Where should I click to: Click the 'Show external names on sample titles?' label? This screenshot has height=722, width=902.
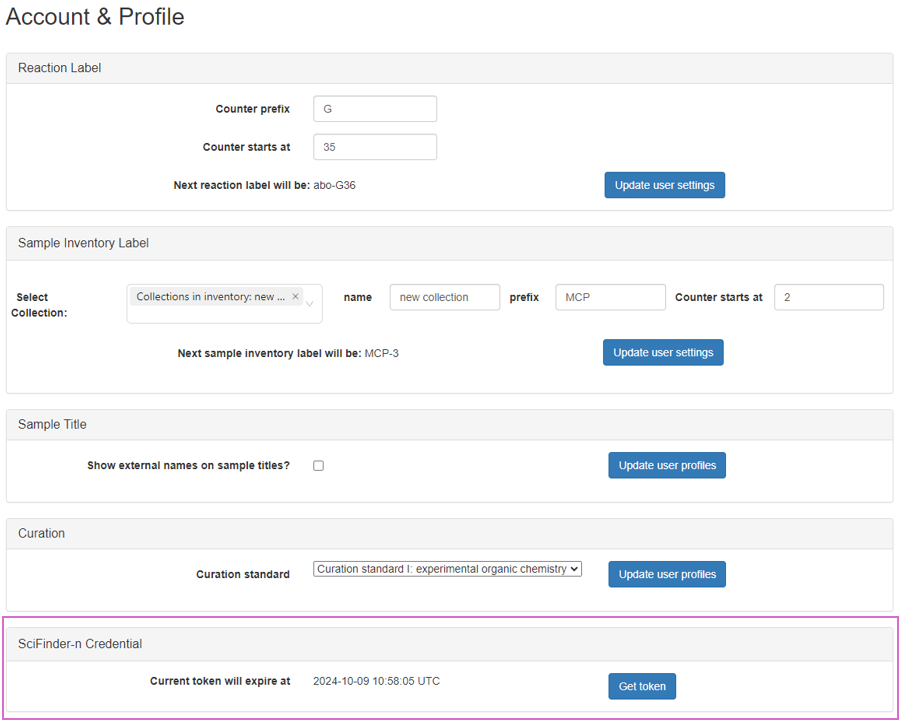tap(188, 466)
